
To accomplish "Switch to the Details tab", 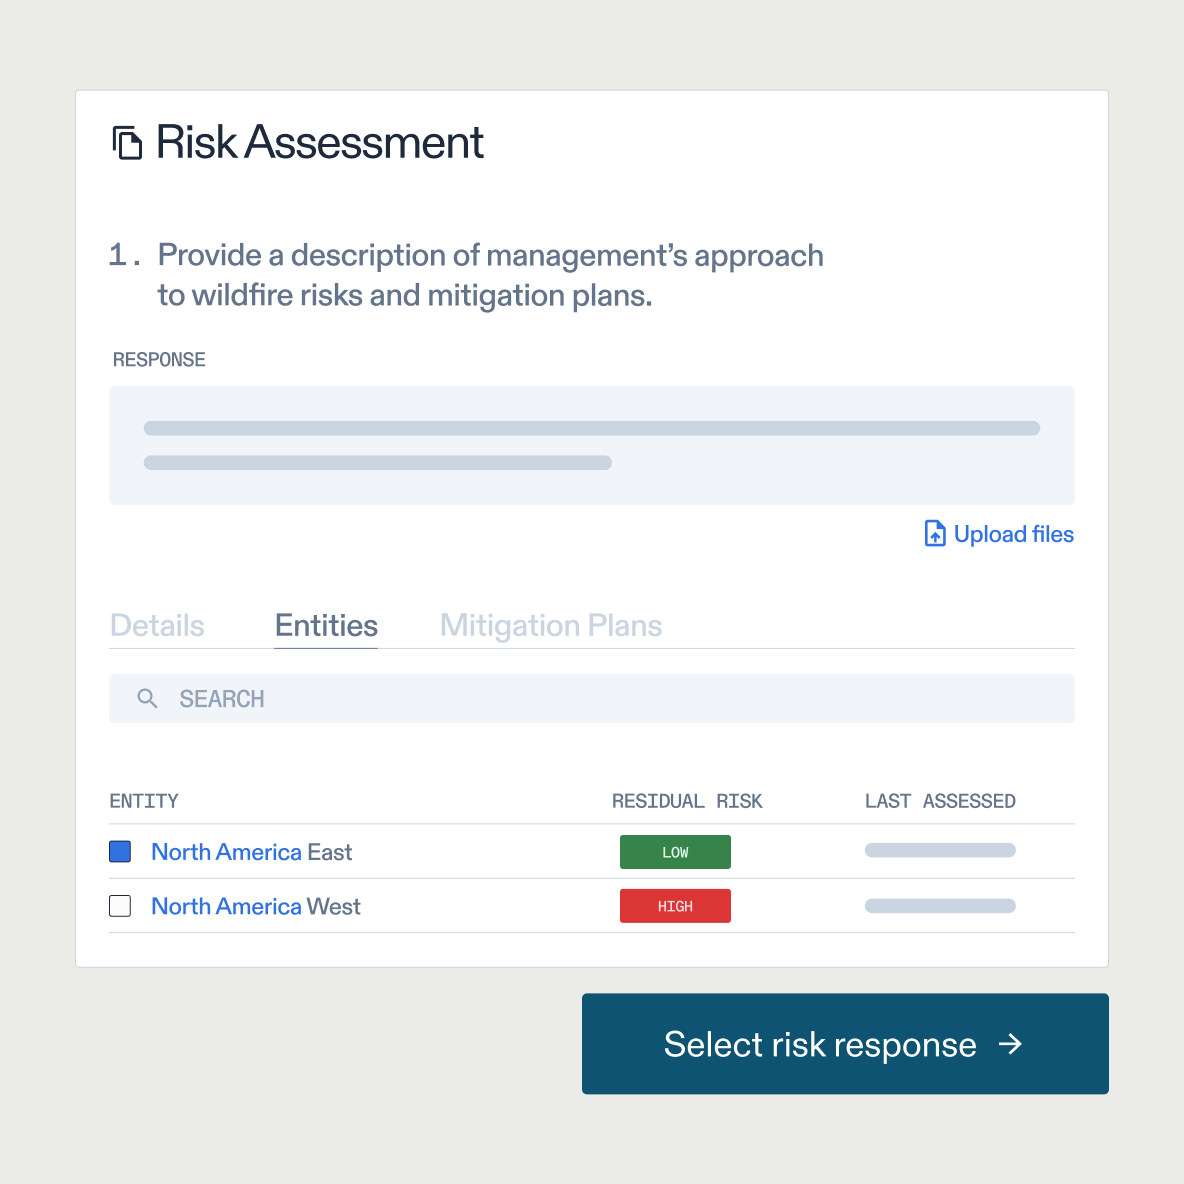I will click(157, 625).
